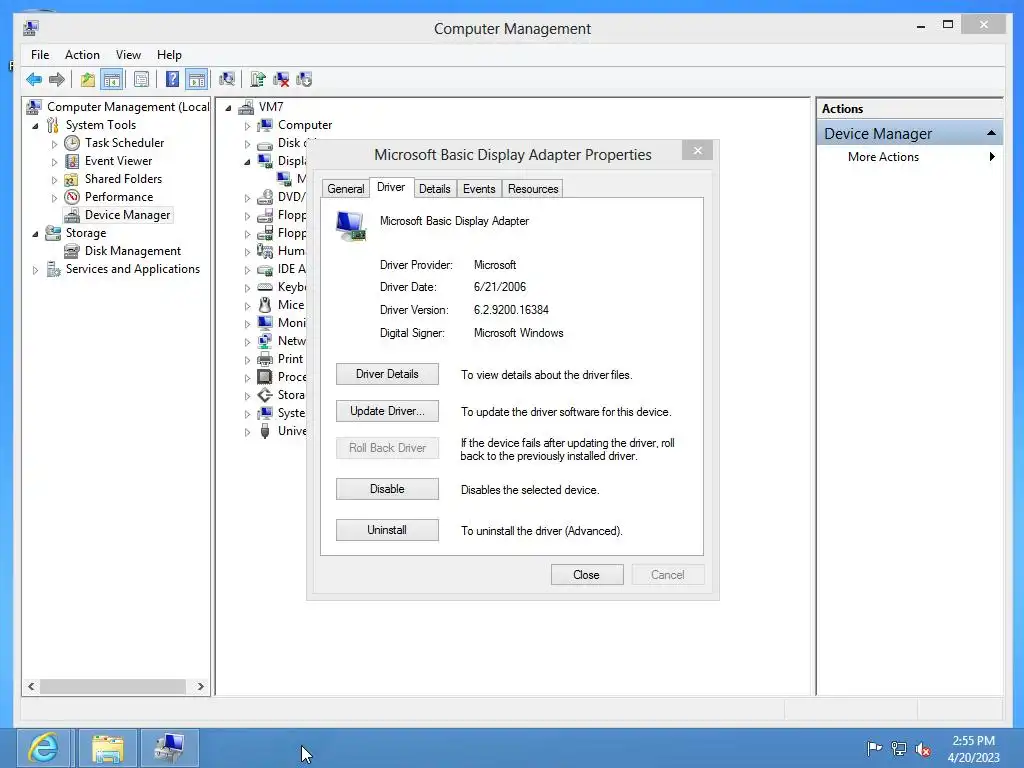Expand the Print queues device category
Viewport: 1024px width, 768px height.
248,360
